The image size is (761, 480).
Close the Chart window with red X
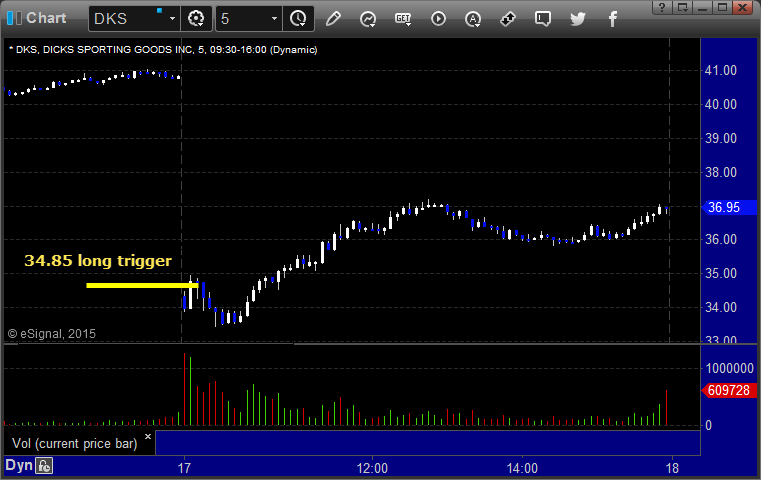743,7
